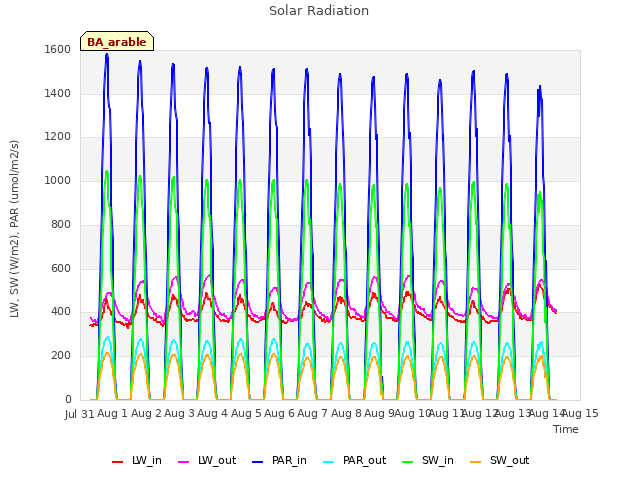This screenshot has width=640, height=480.
Task: Click the BA_arable annotation label
Action: pos(117,42)
